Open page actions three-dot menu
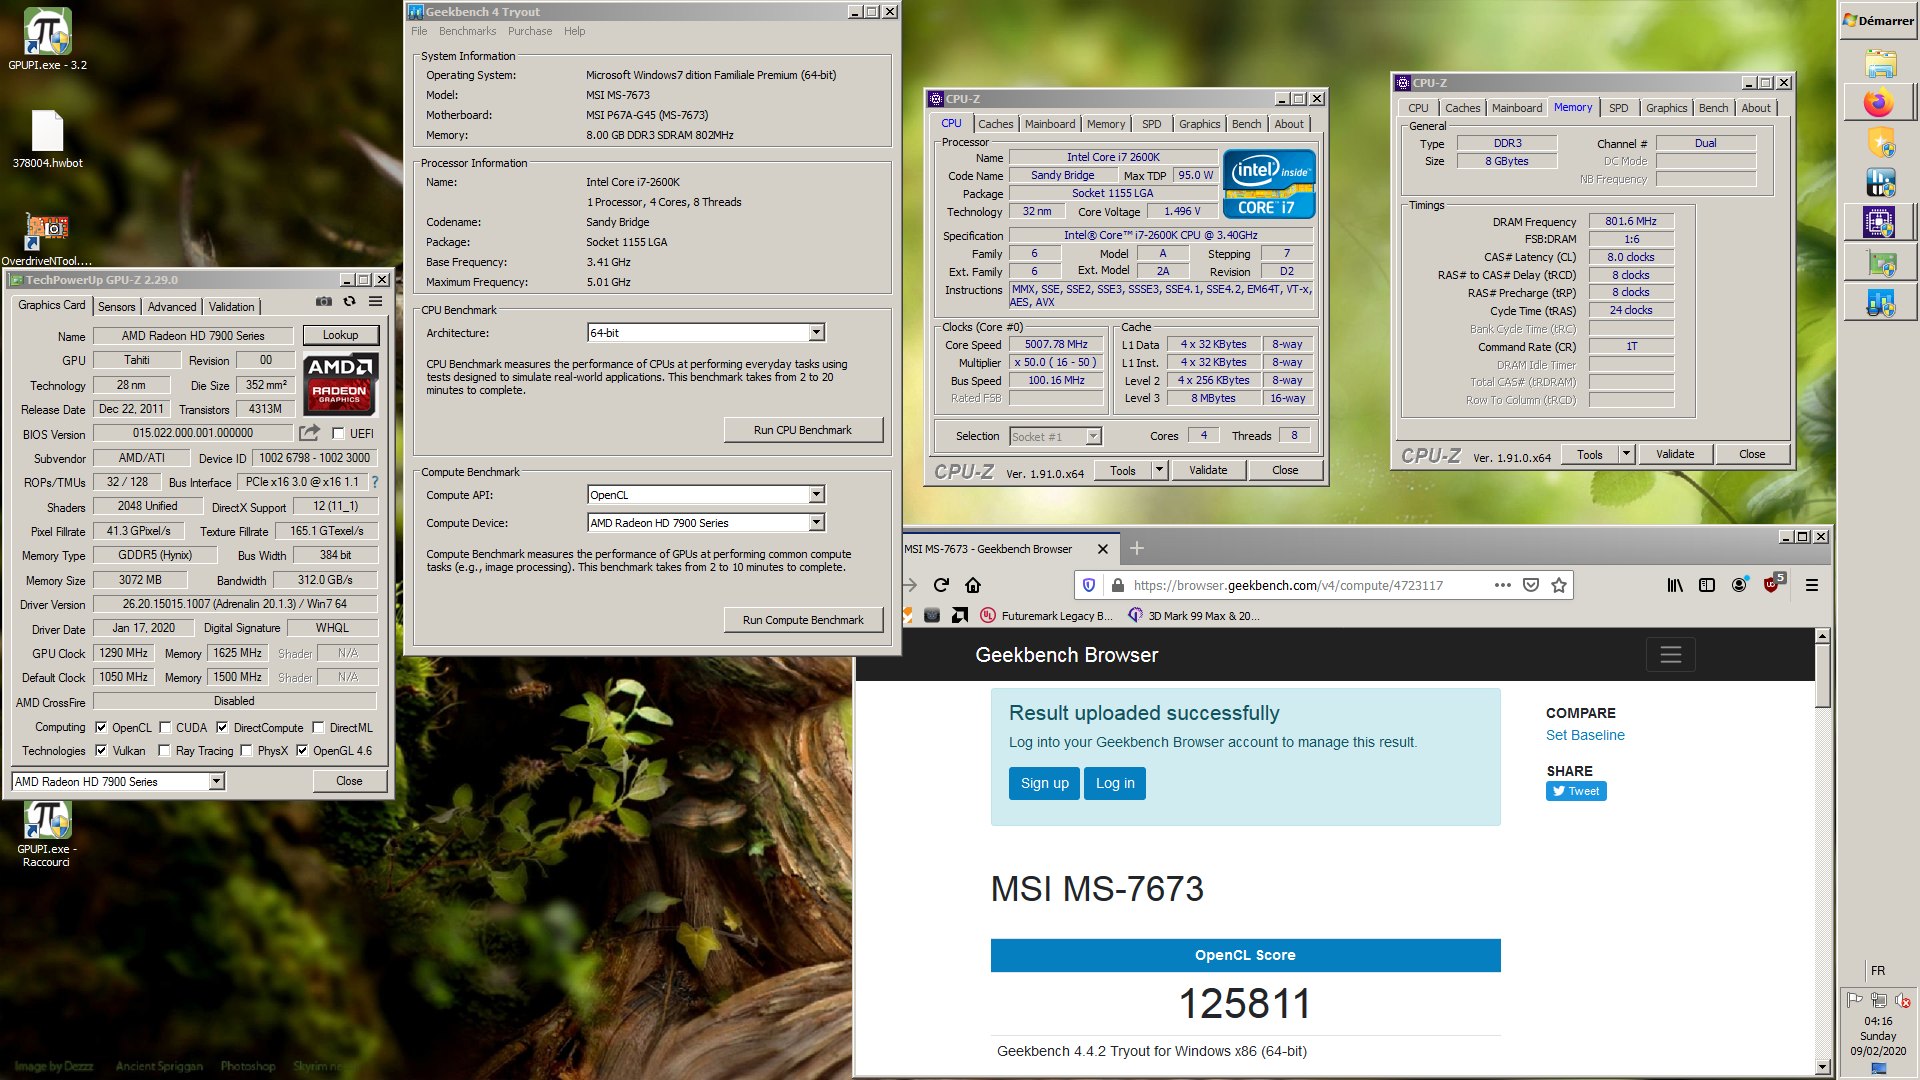1920x1080 pixels. (x=1502, y=585)
